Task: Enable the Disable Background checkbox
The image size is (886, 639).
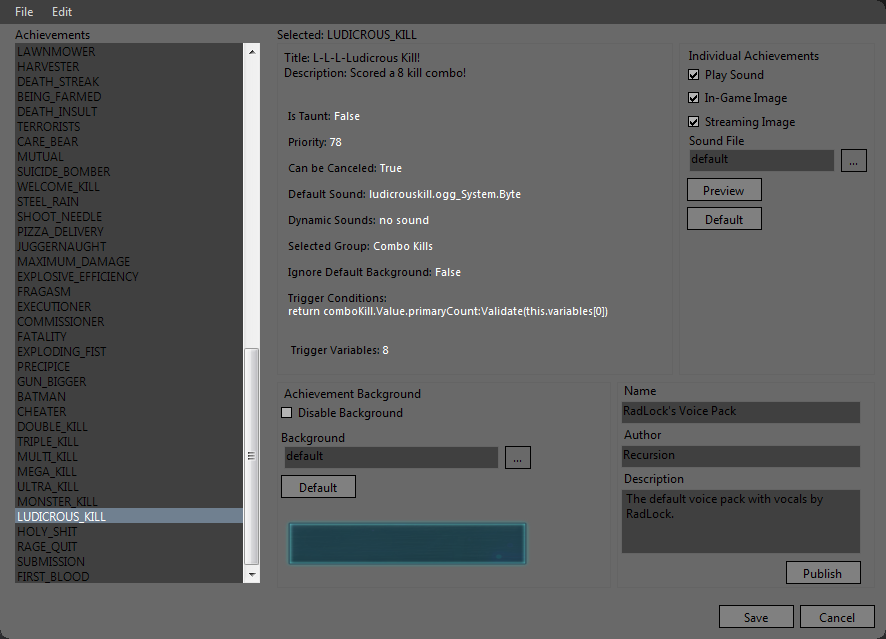Action: (x=287, y=413)
